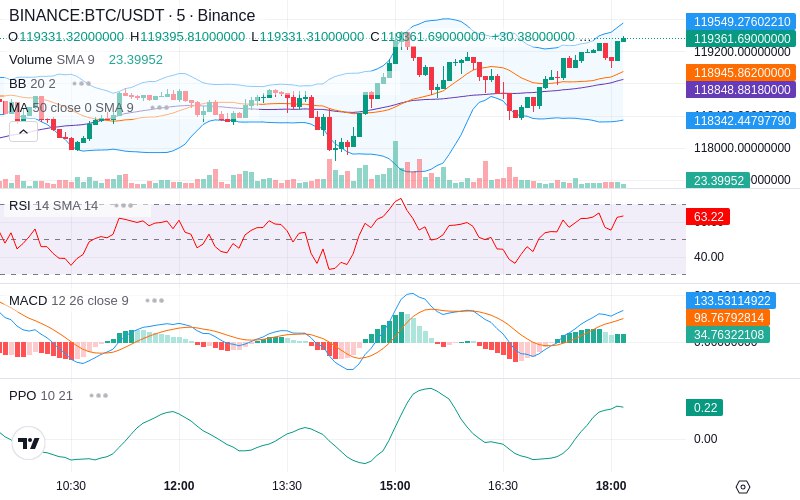Viewport: 800px width, 500px height.
Task: Open the TradingView logo link
Action: tap(29, 443)
